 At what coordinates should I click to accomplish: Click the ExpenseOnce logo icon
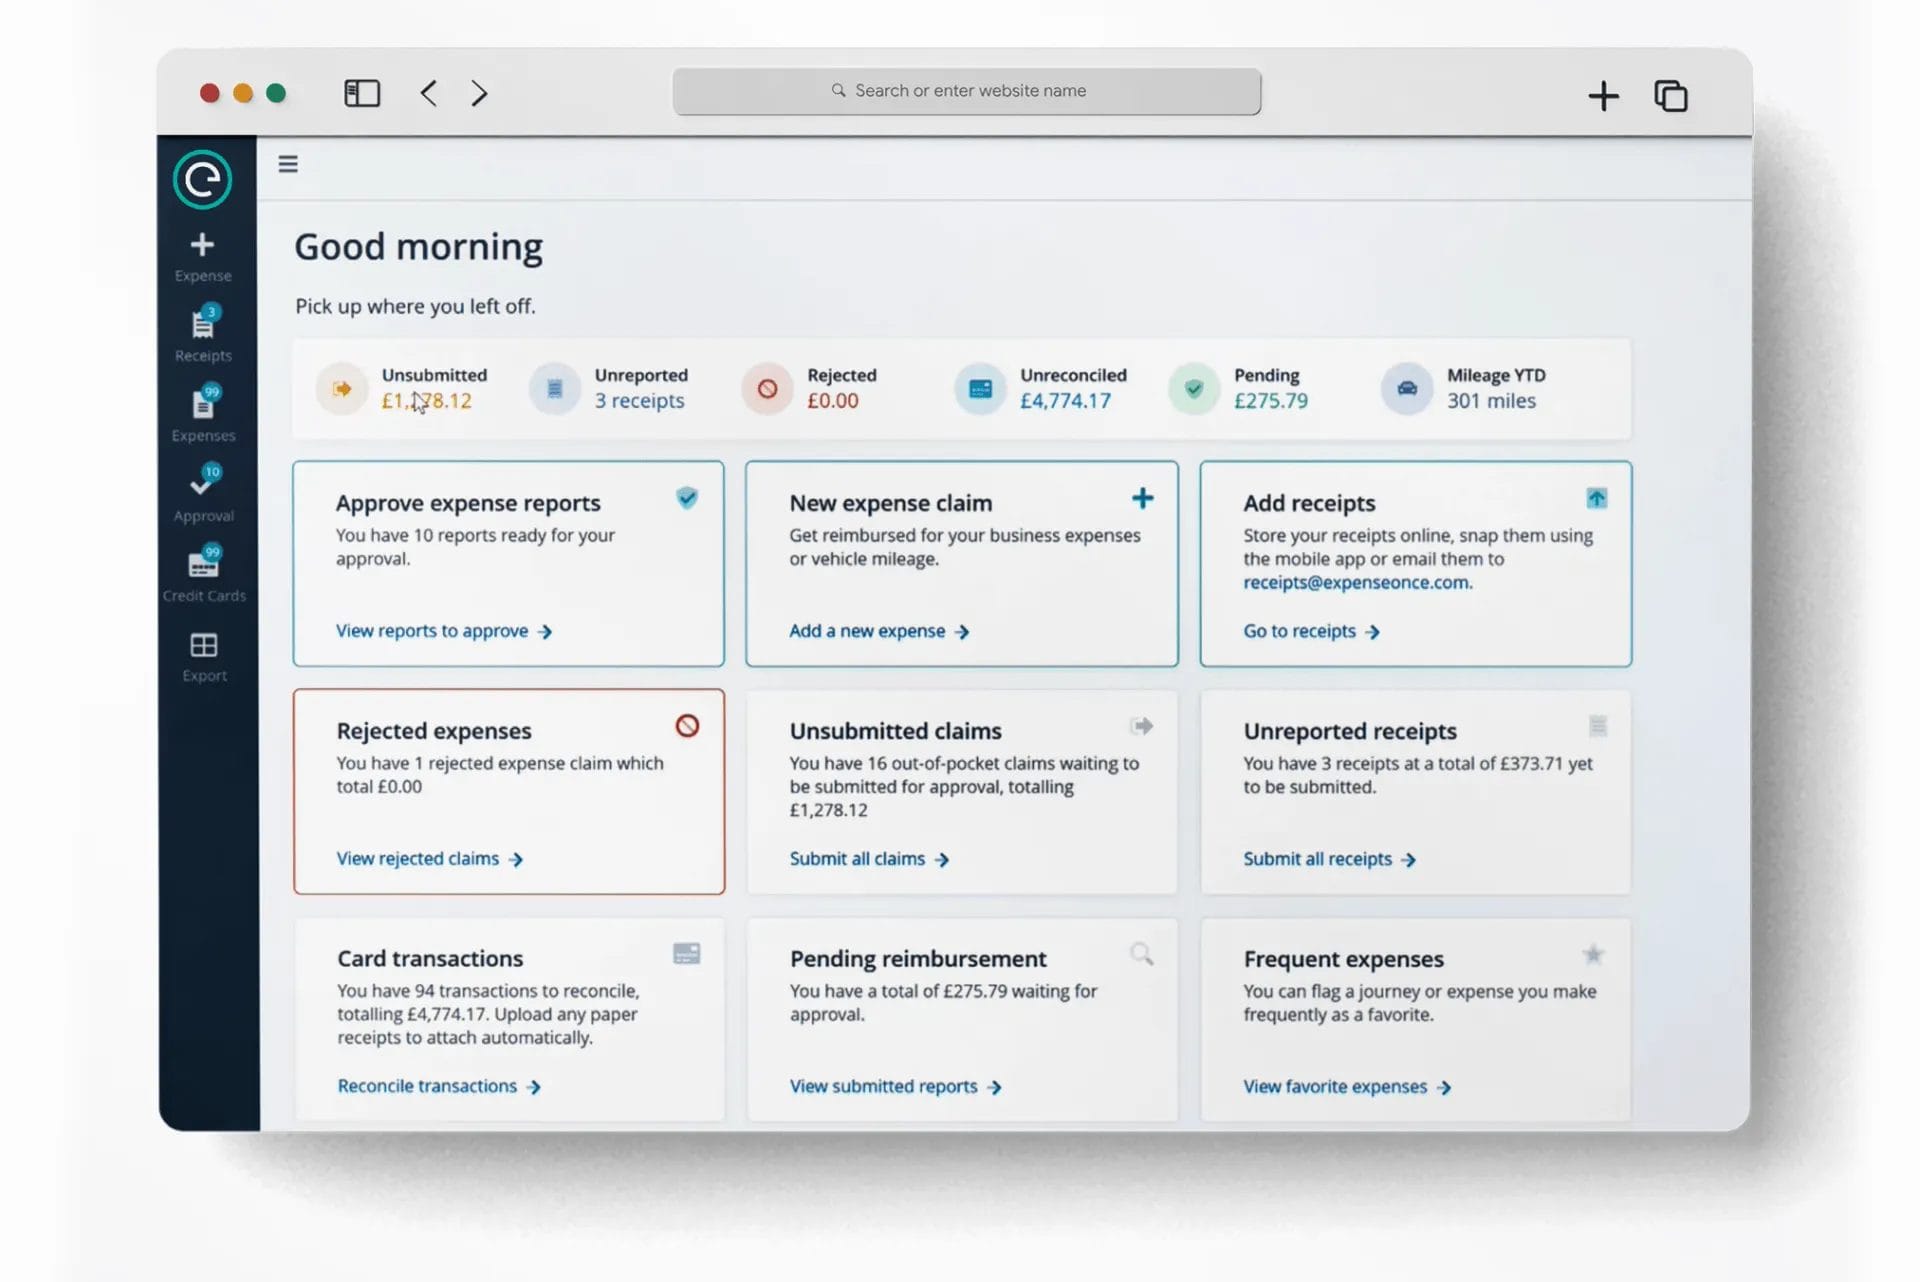tap(203, 180)
